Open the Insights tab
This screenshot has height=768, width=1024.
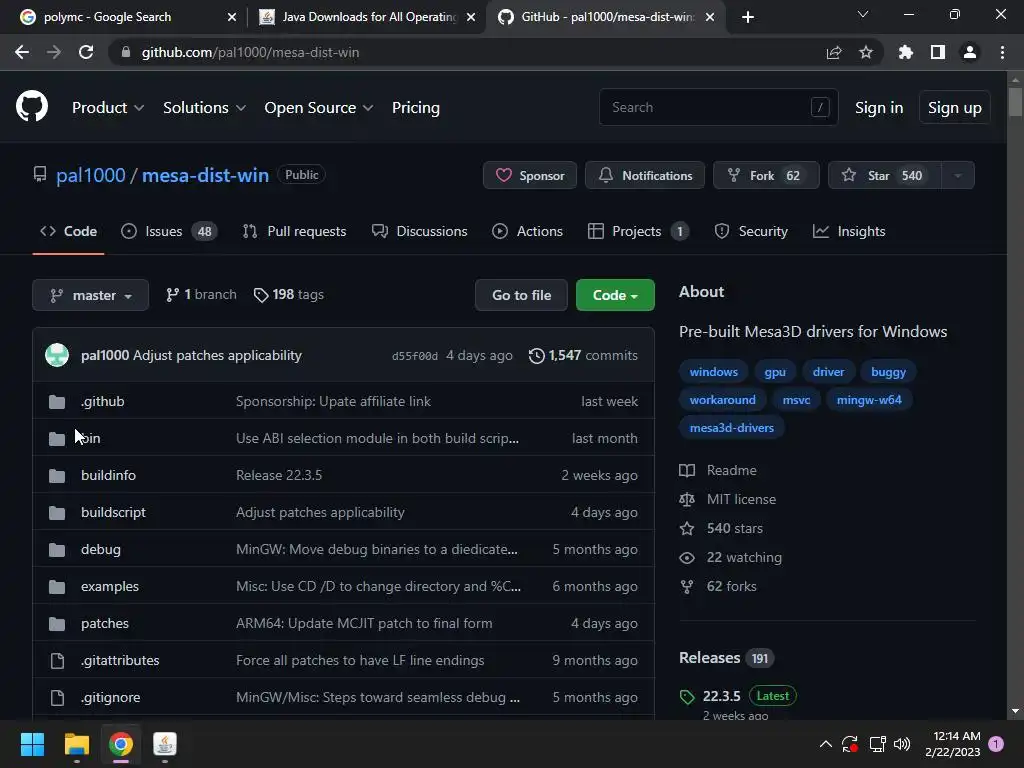point(849,231)
